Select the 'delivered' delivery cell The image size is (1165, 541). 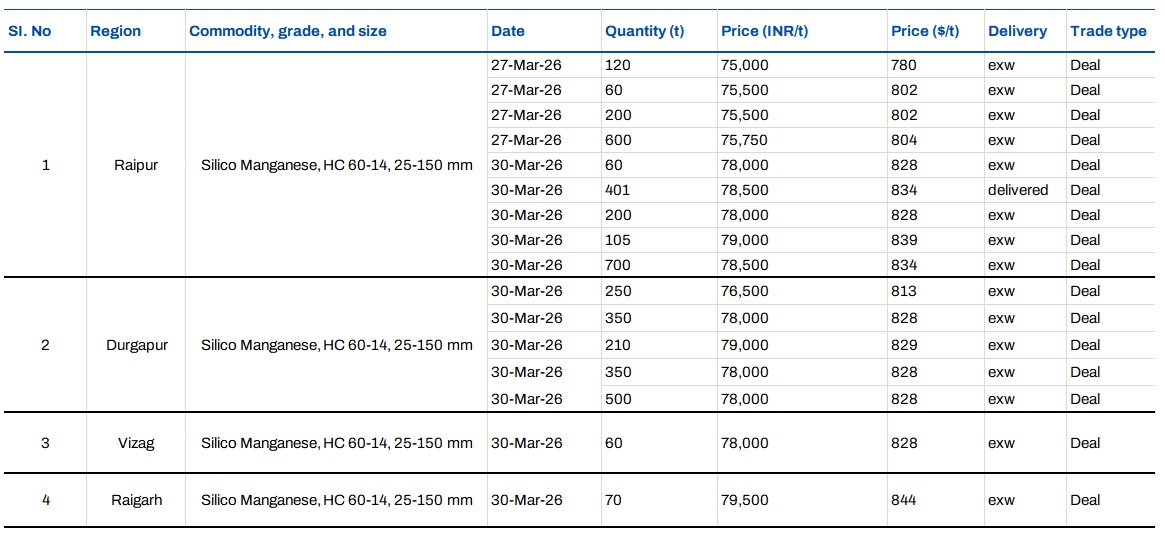[1018, 190]
